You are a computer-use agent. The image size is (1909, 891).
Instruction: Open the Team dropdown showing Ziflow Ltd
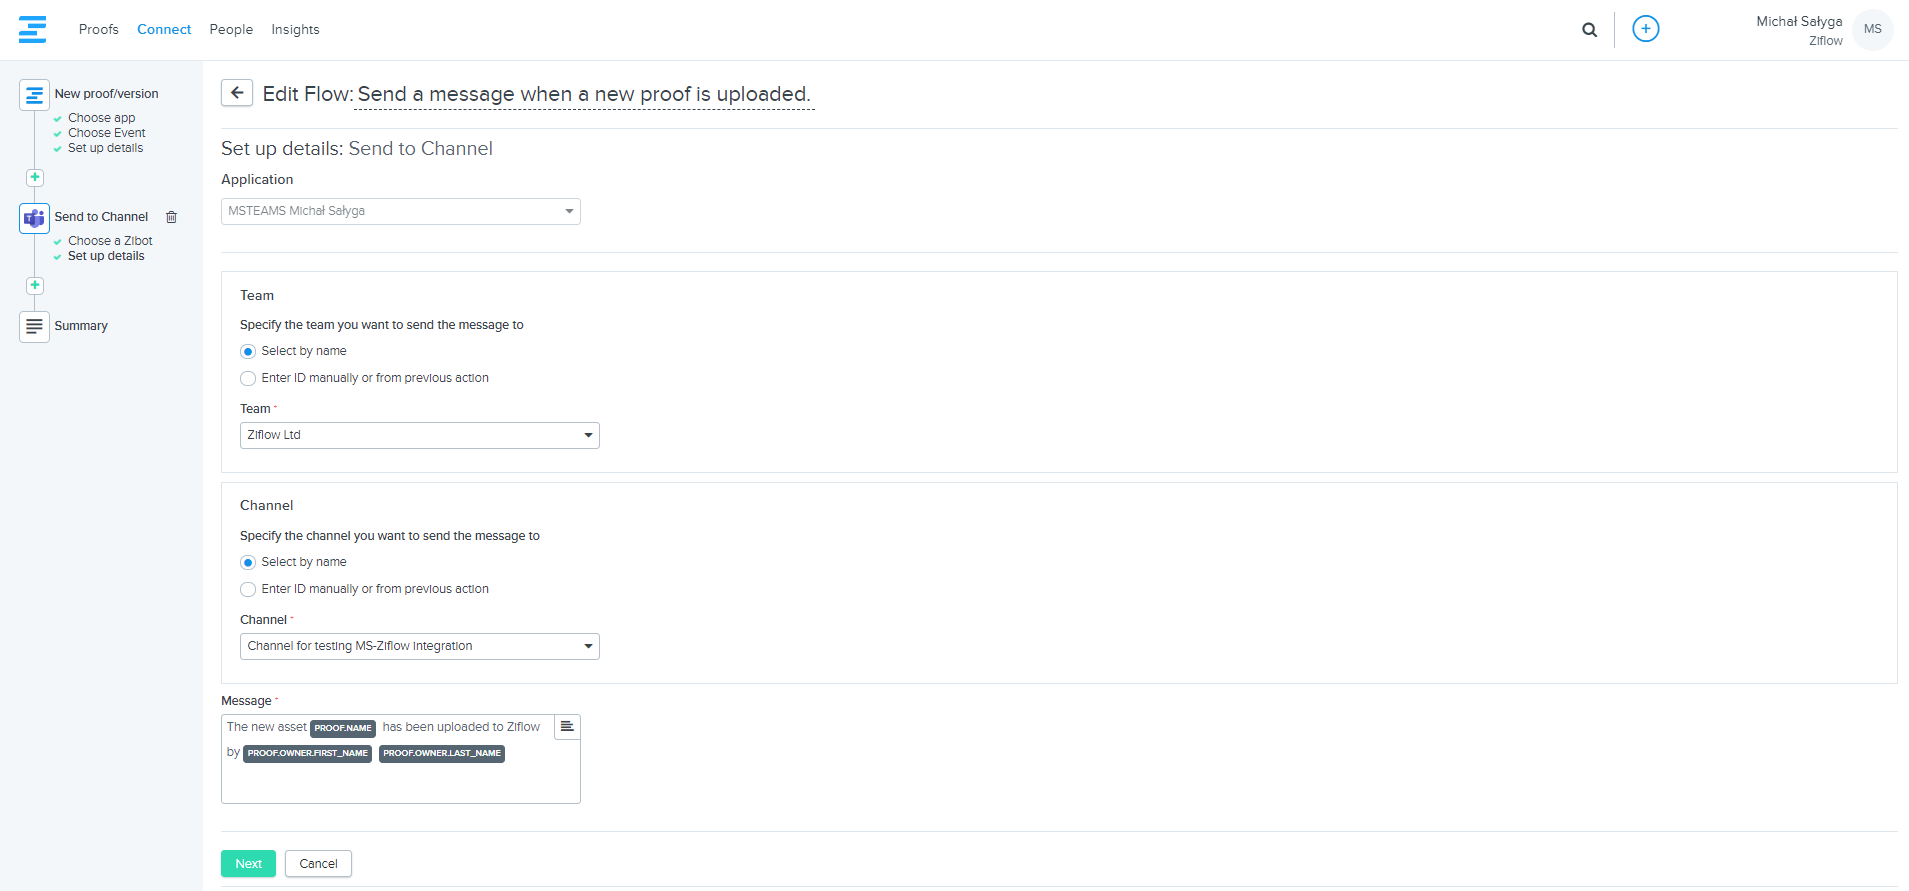pos(419,436)
